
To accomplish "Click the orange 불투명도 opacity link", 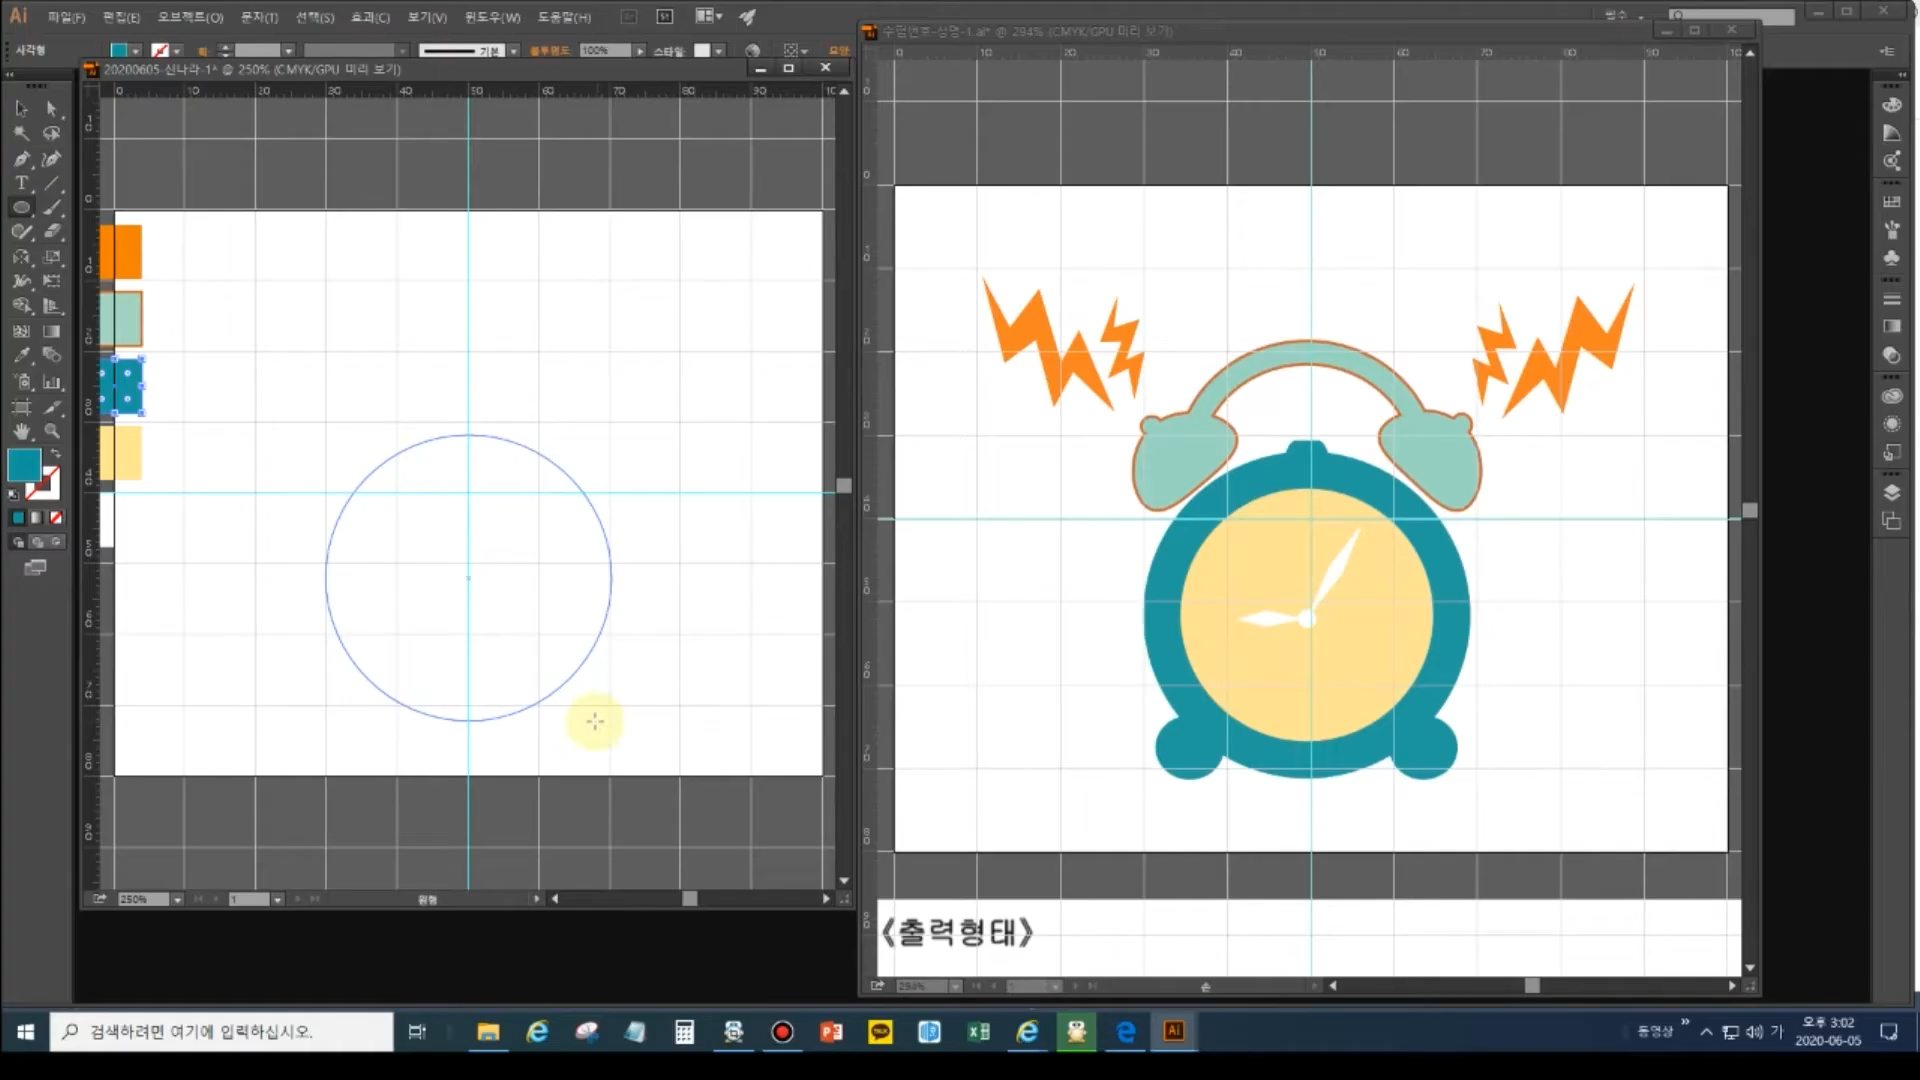I will click(x=549, y=51).
